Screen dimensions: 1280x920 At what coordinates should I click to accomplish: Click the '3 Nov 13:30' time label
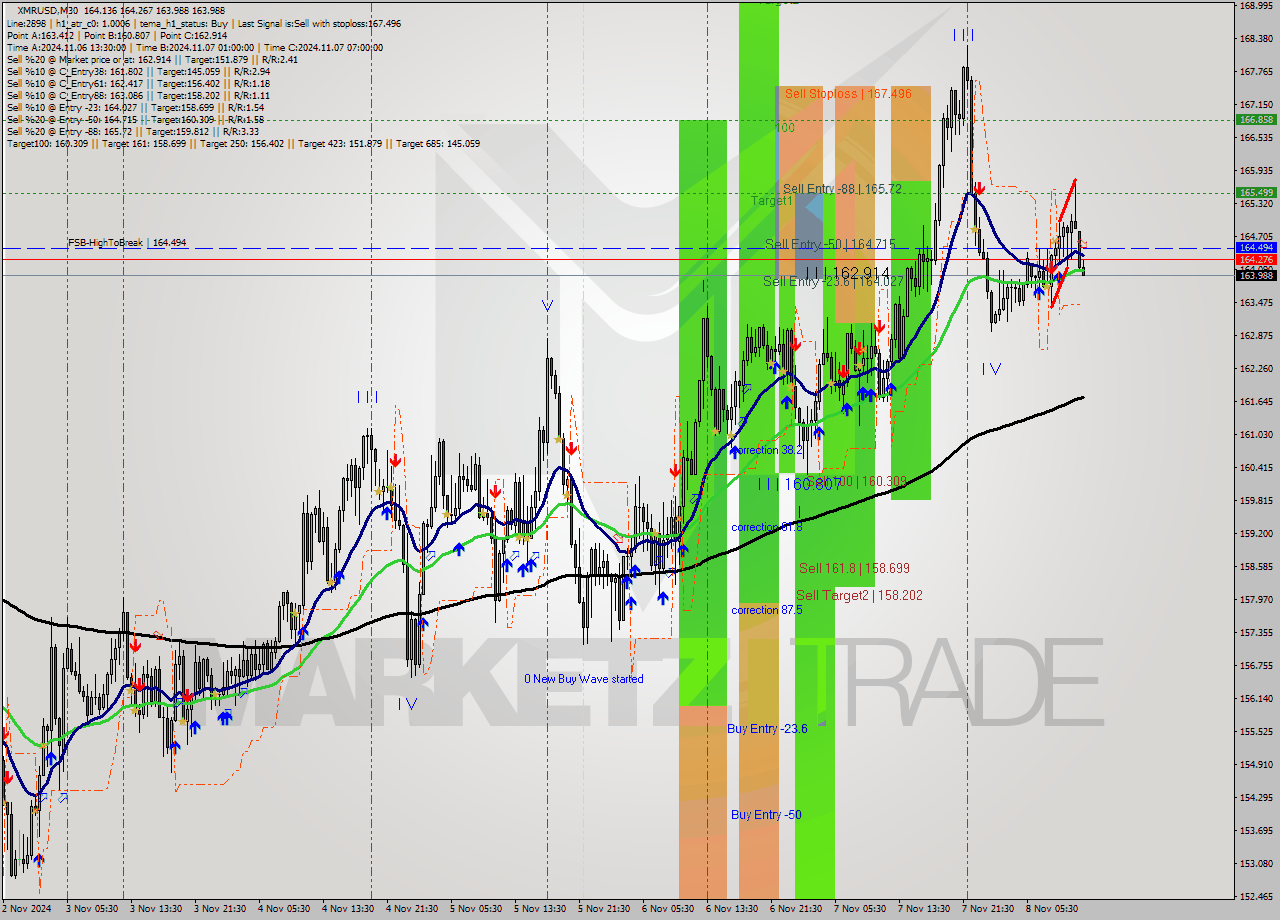coord(156,909)
